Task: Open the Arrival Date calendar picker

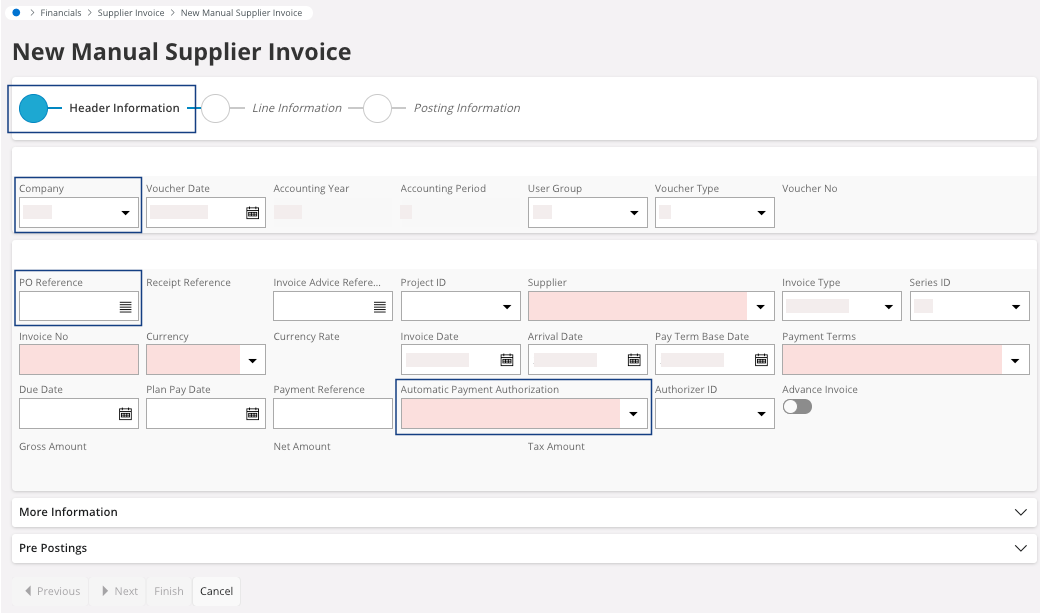Action: 634,360
